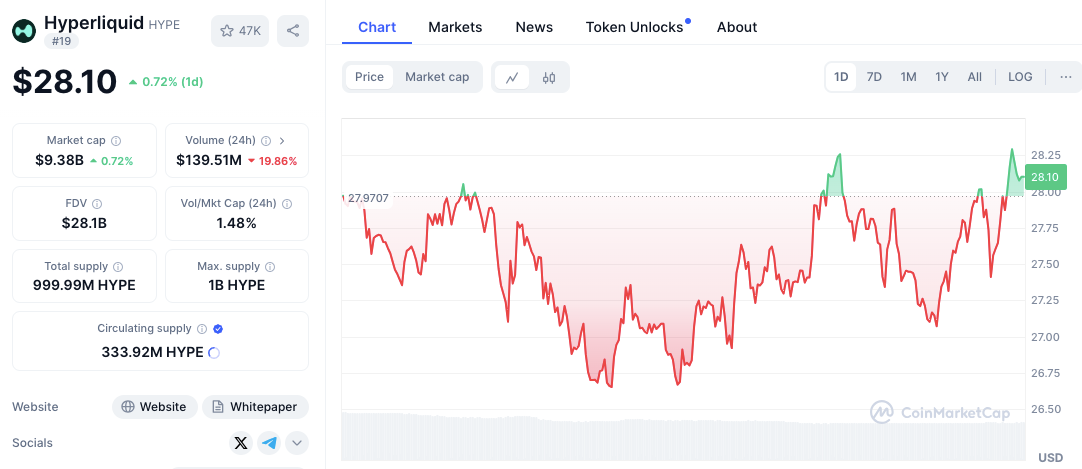Add Hyperliquid to watchlist via star
The height and width of the screenshot is (469, 1082).
[x=240, y=31]
